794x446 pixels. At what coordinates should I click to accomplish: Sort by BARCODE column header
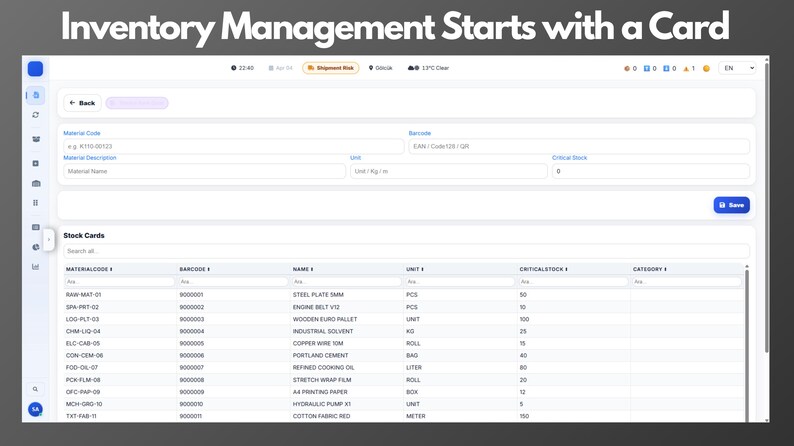(194, 269)
